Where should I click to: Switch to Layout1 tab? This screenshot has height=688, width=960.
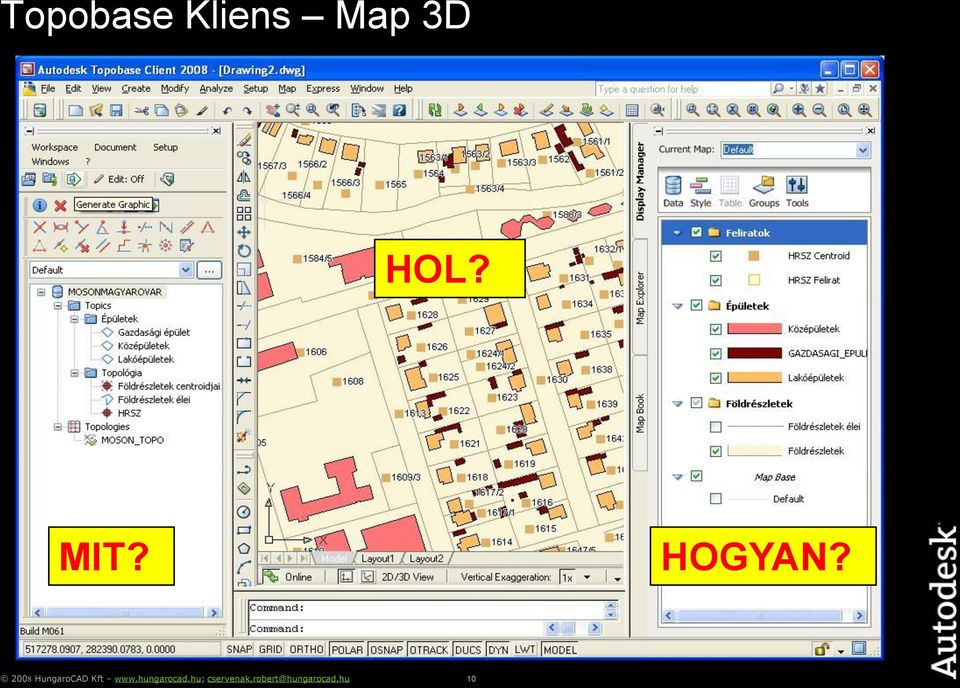click(x=377, y=558)
